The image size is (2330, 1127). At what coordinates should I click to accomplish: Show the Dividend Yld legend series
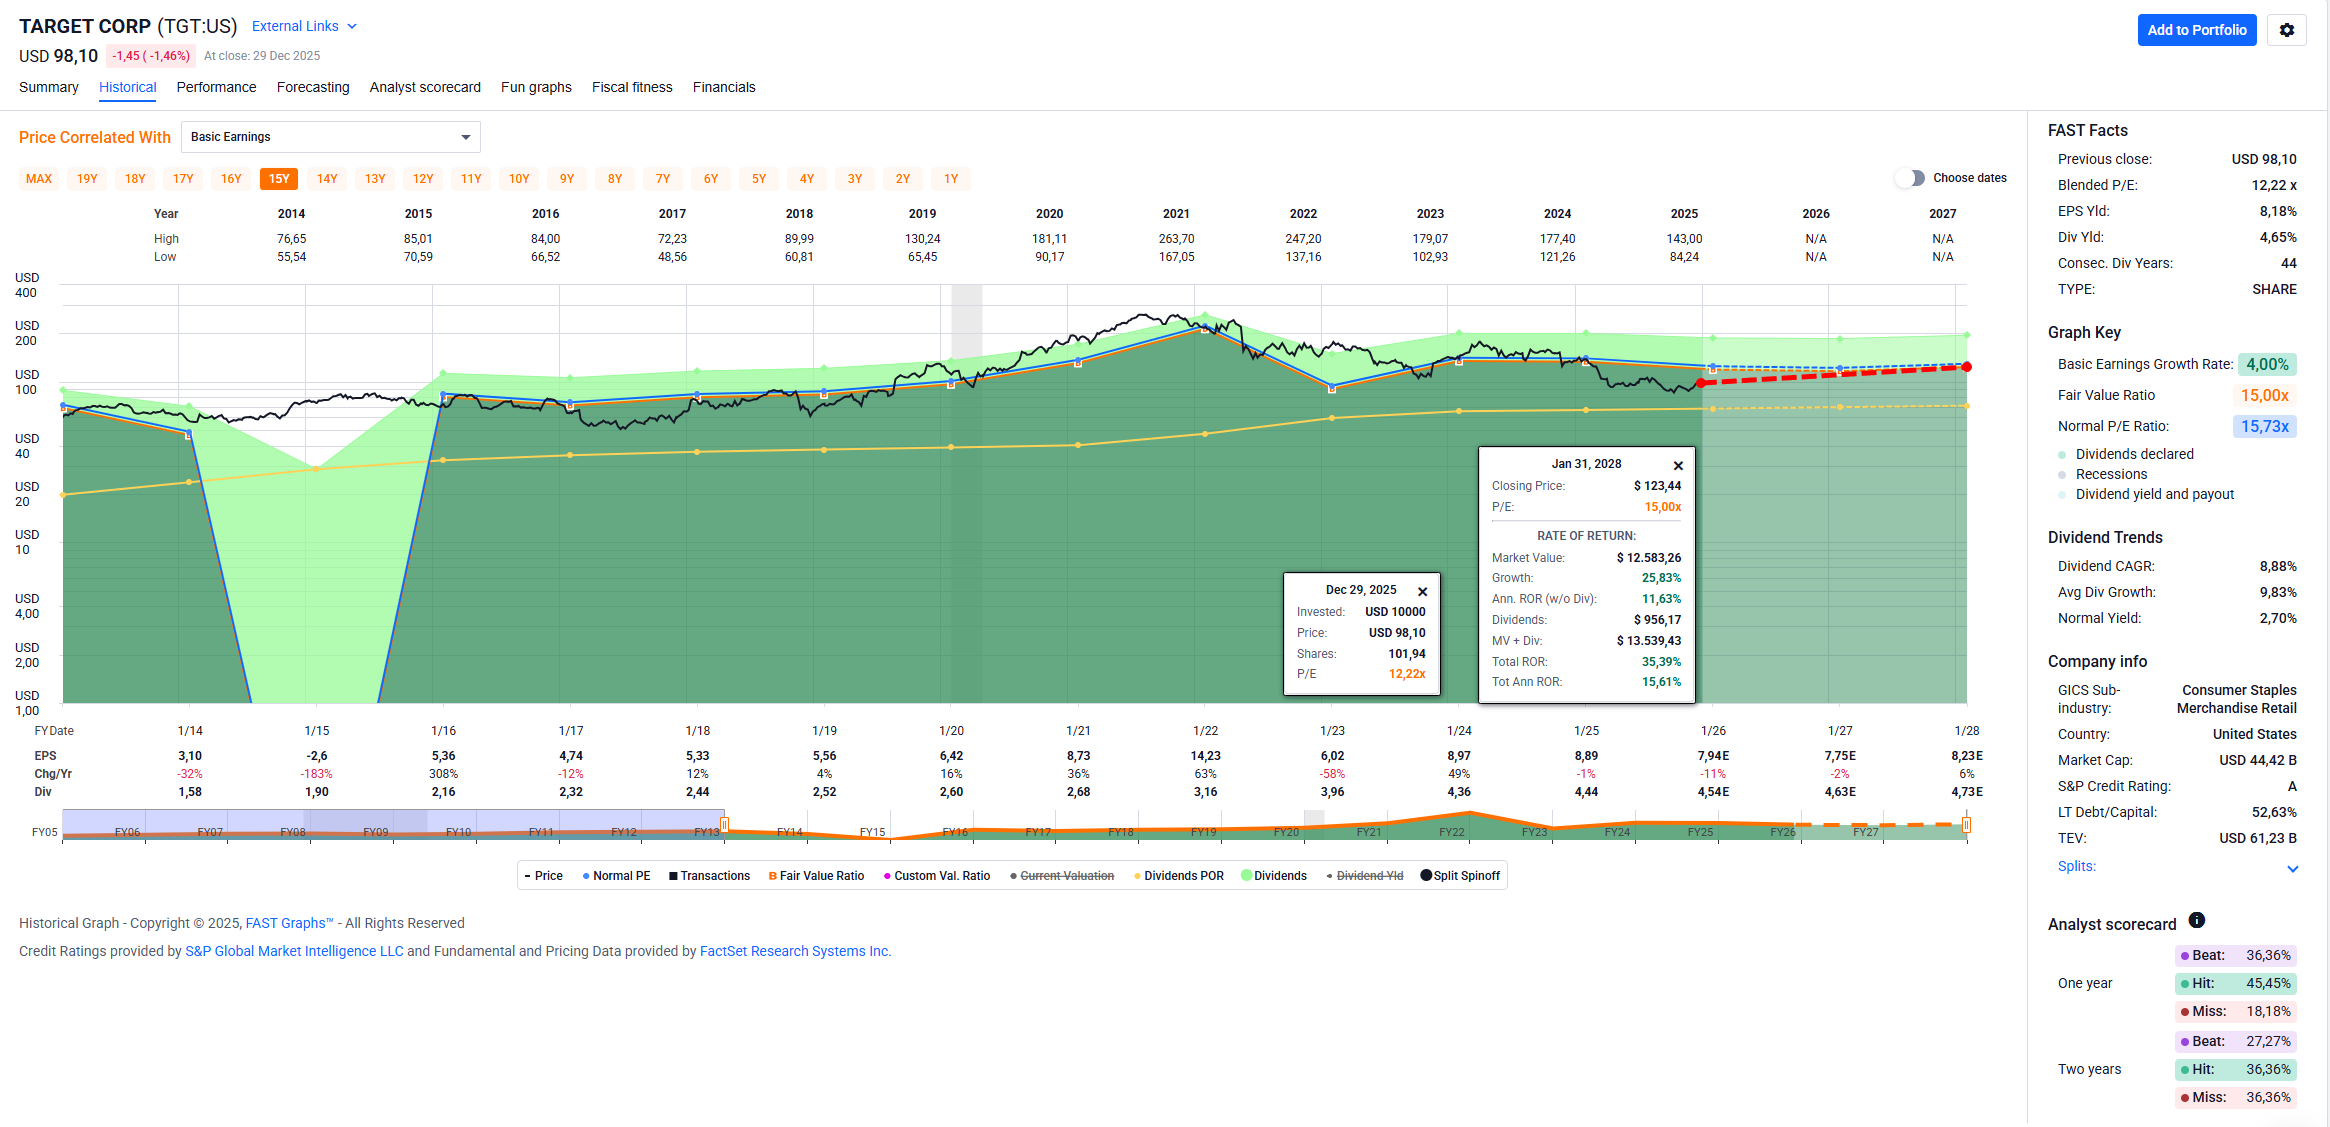[x=1369, y=876]
